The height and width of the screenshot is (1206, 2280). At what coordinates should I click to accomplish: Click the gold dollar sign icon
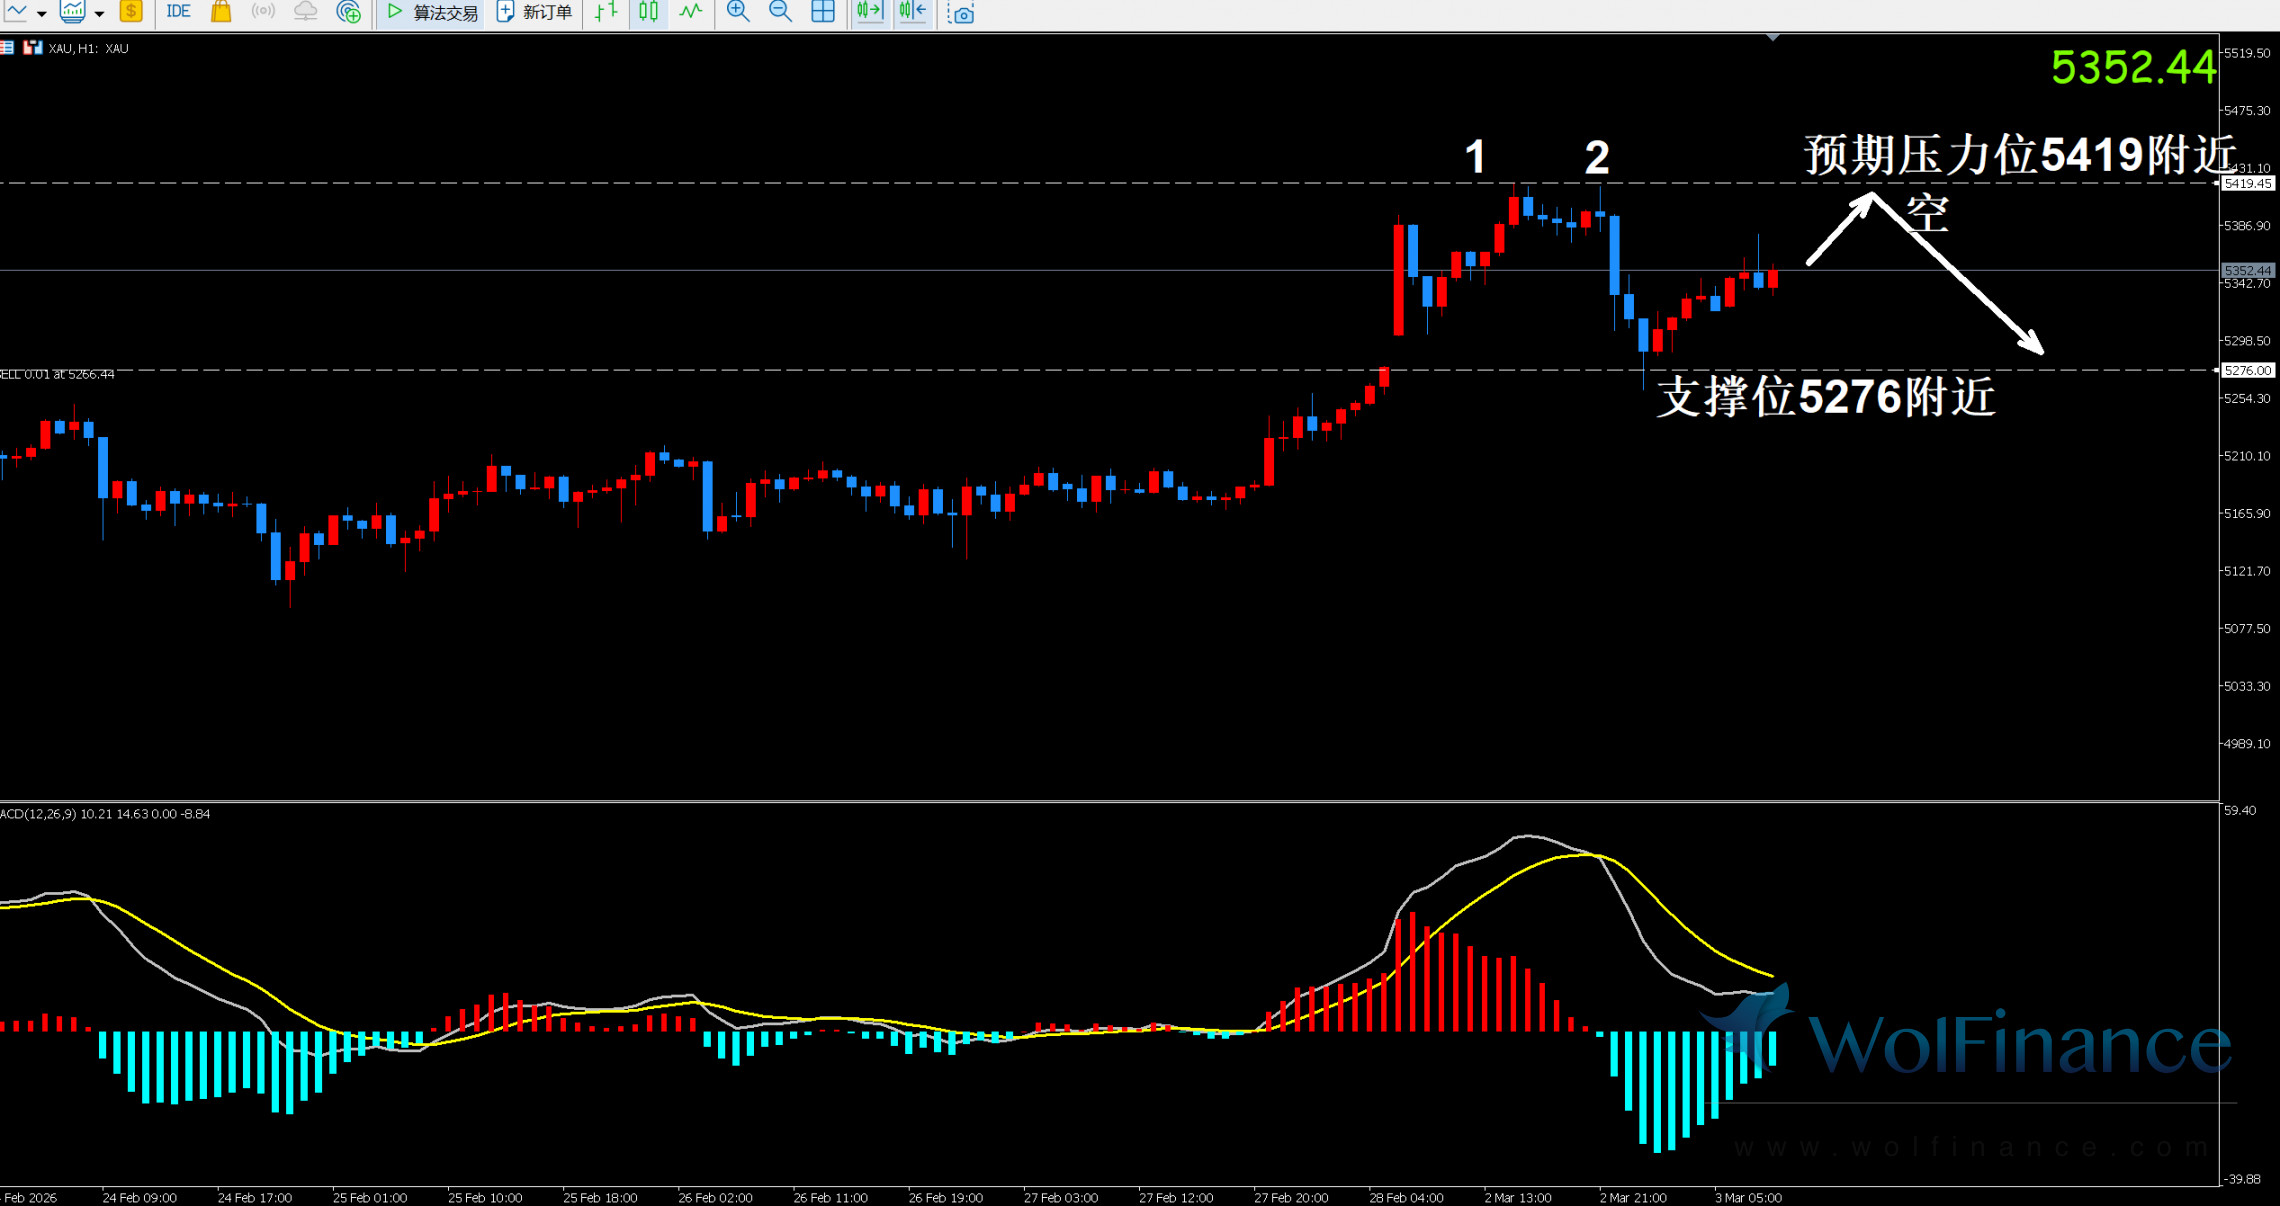click(x=131, y=12)
